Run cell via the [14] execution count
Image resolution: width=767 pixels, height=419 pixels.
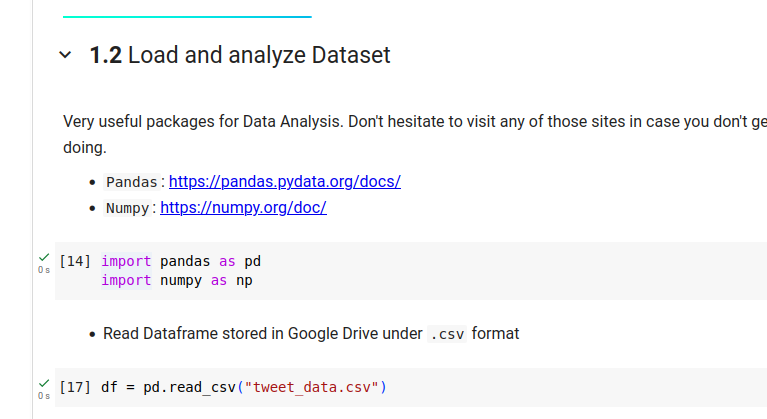pos(76,262)
